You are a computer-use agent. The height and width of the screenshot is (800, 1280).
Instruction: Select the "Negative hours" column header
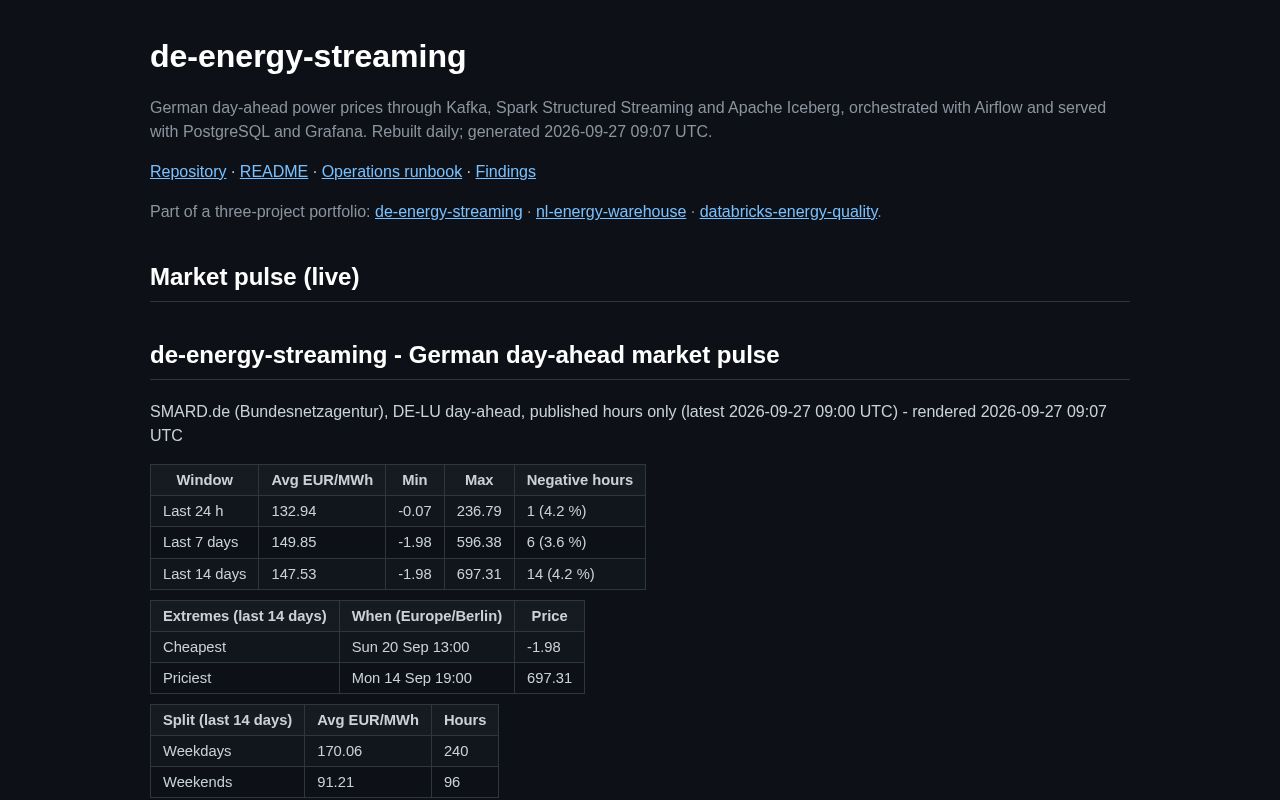click(x=580, y=480)
